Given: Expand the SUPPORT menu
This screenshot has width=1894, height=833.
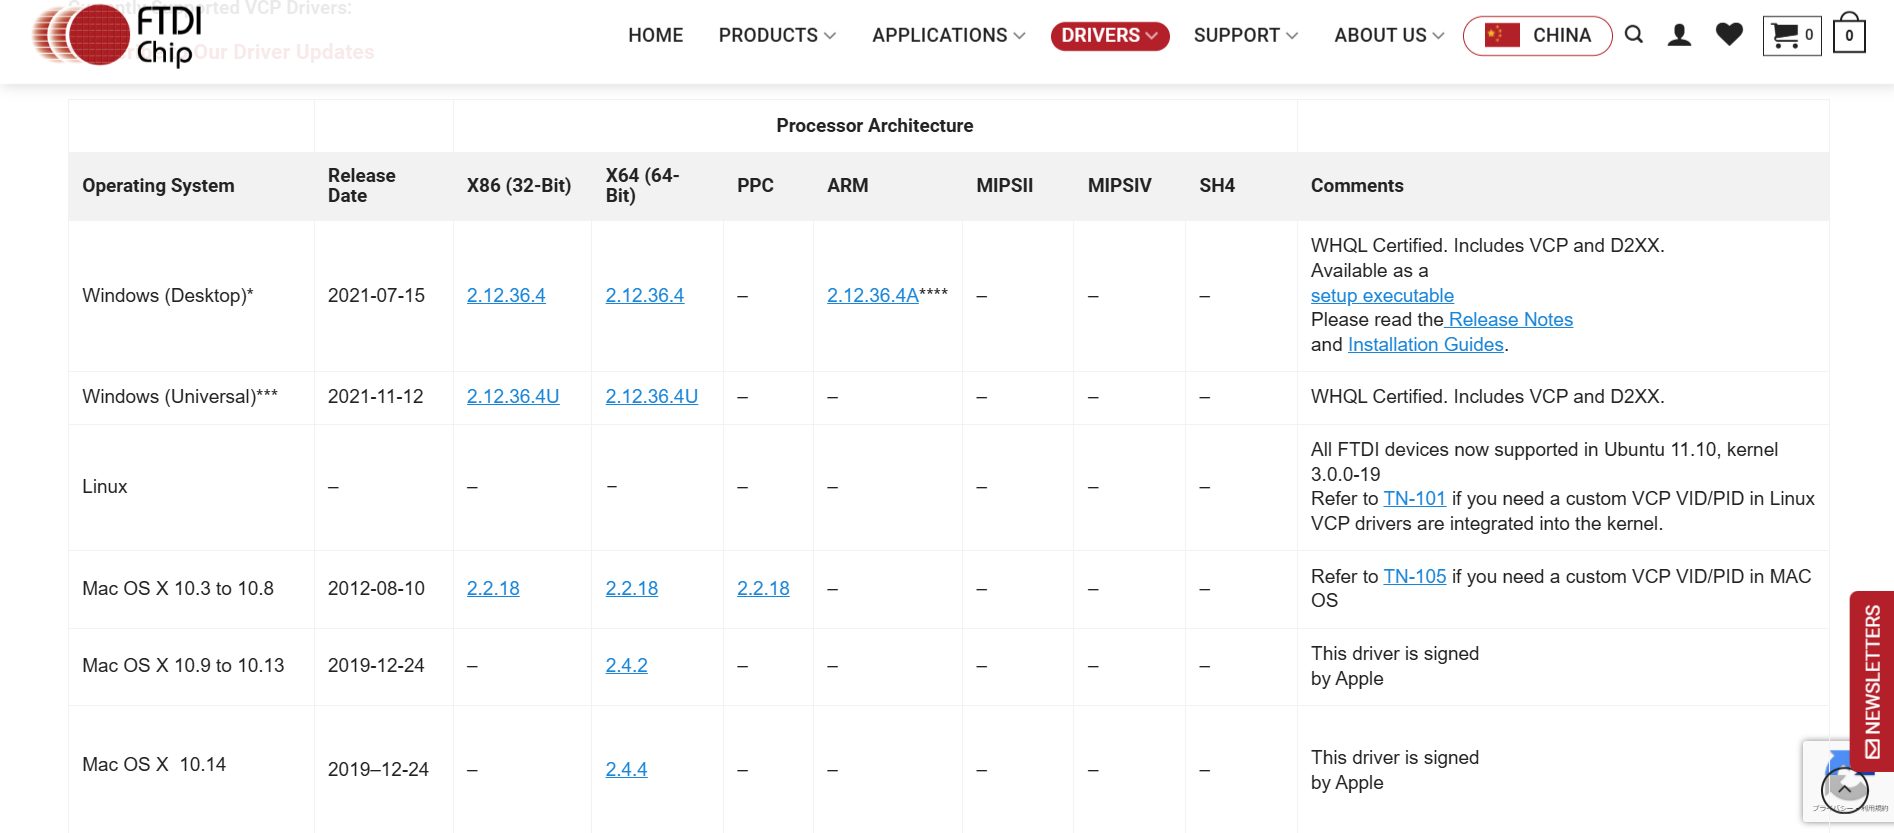Looking at the screenshot, I should 1246,35.
